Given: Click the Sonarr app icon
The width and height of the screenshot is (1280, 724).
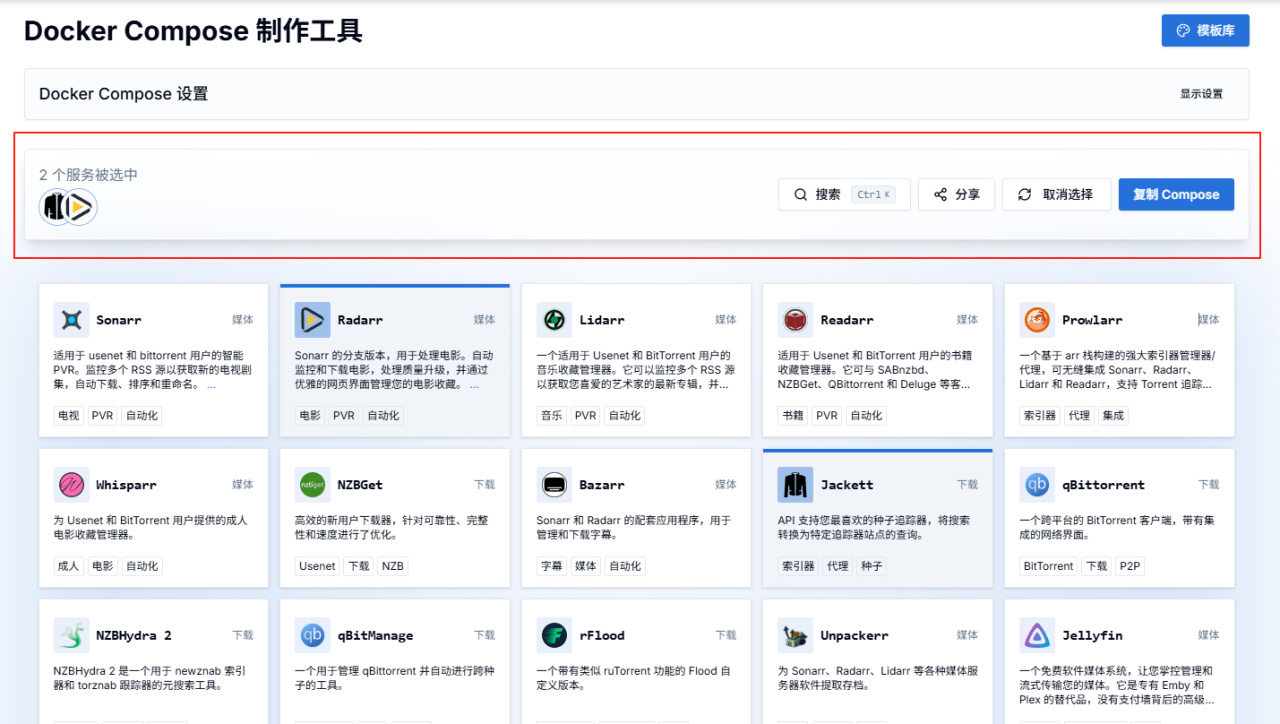Looking at the screenshot, I should 71,320.
